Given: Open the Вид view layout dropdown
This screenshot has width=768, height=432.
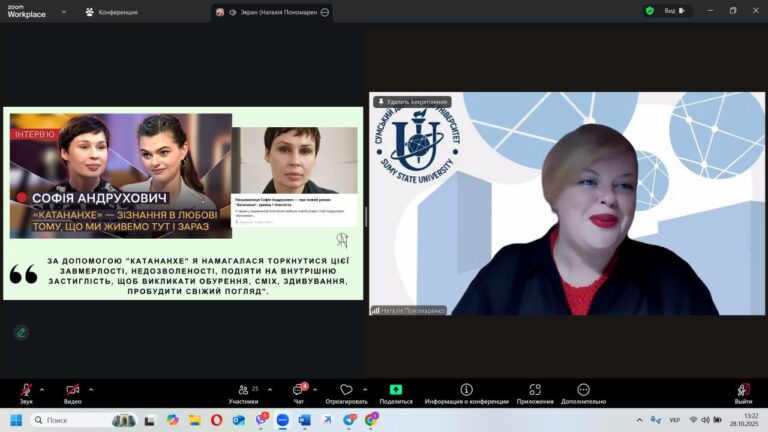Looking at the screenshot, I should [675, 11].
